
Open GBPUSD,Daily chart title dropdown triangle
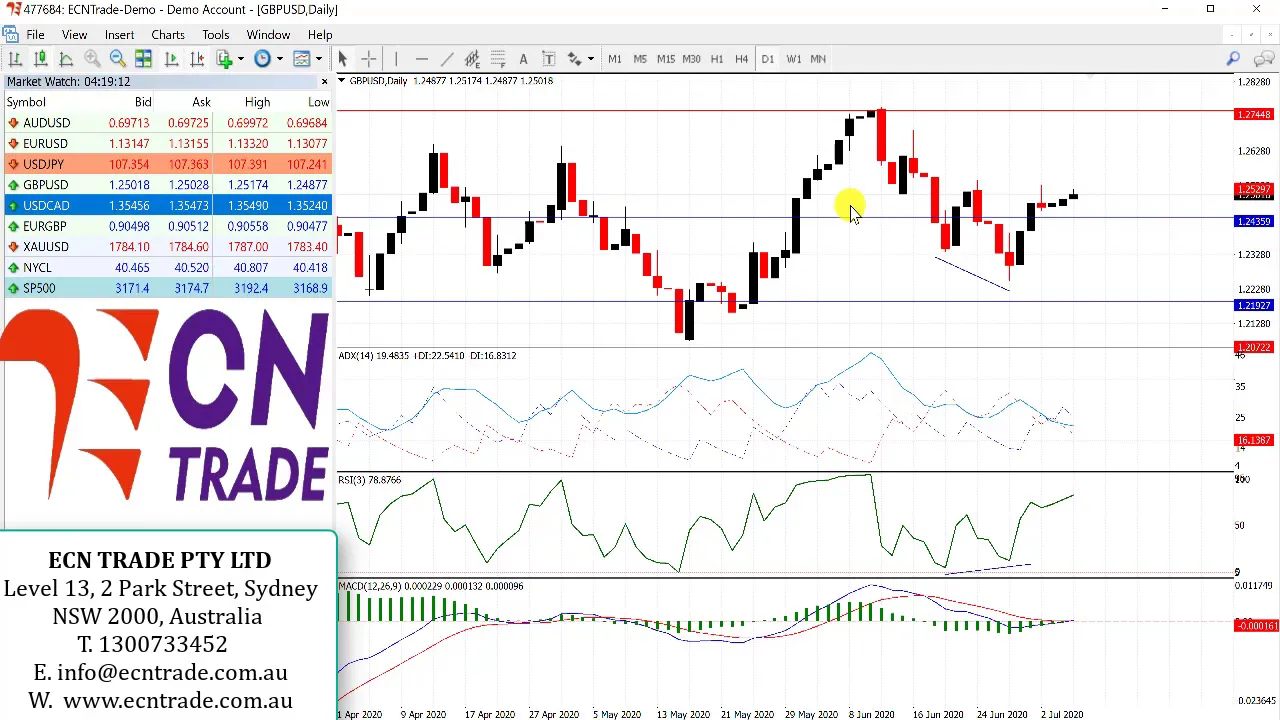(x=342, y=81)
